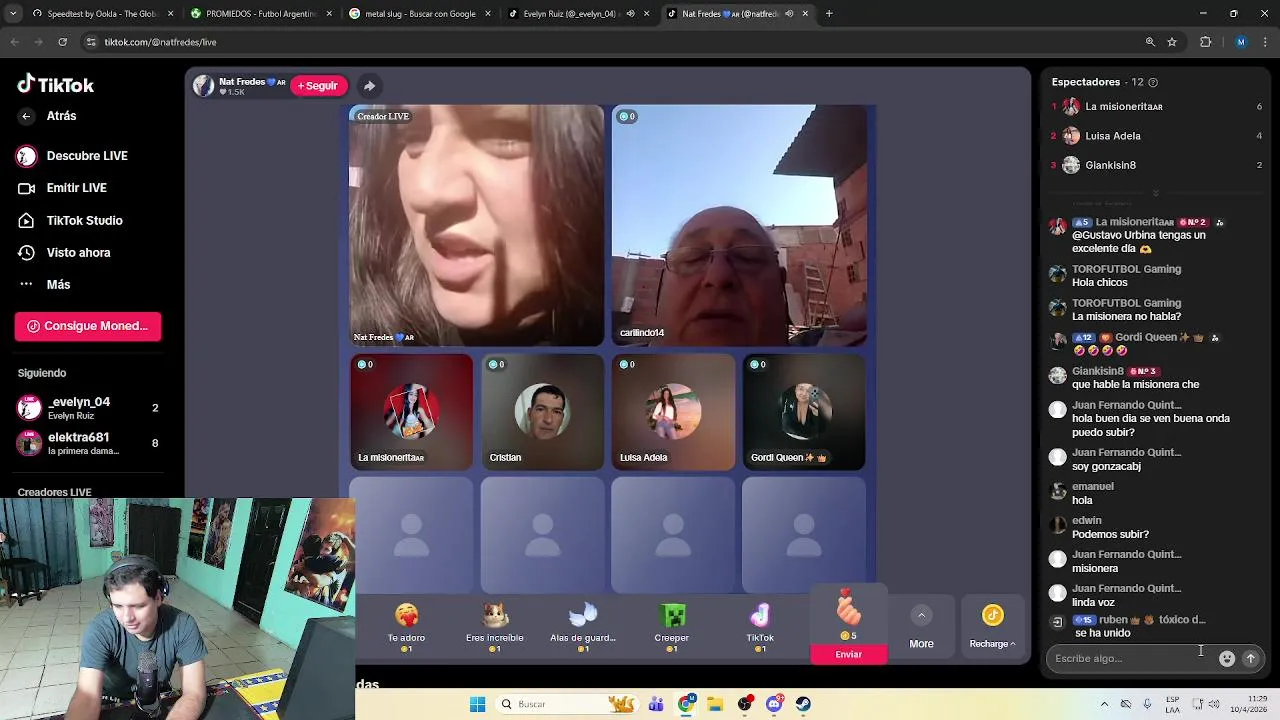Open the browser extensions puzzle icon
This screenshot has width=1280, height=720.
[x=1205, y=42]
